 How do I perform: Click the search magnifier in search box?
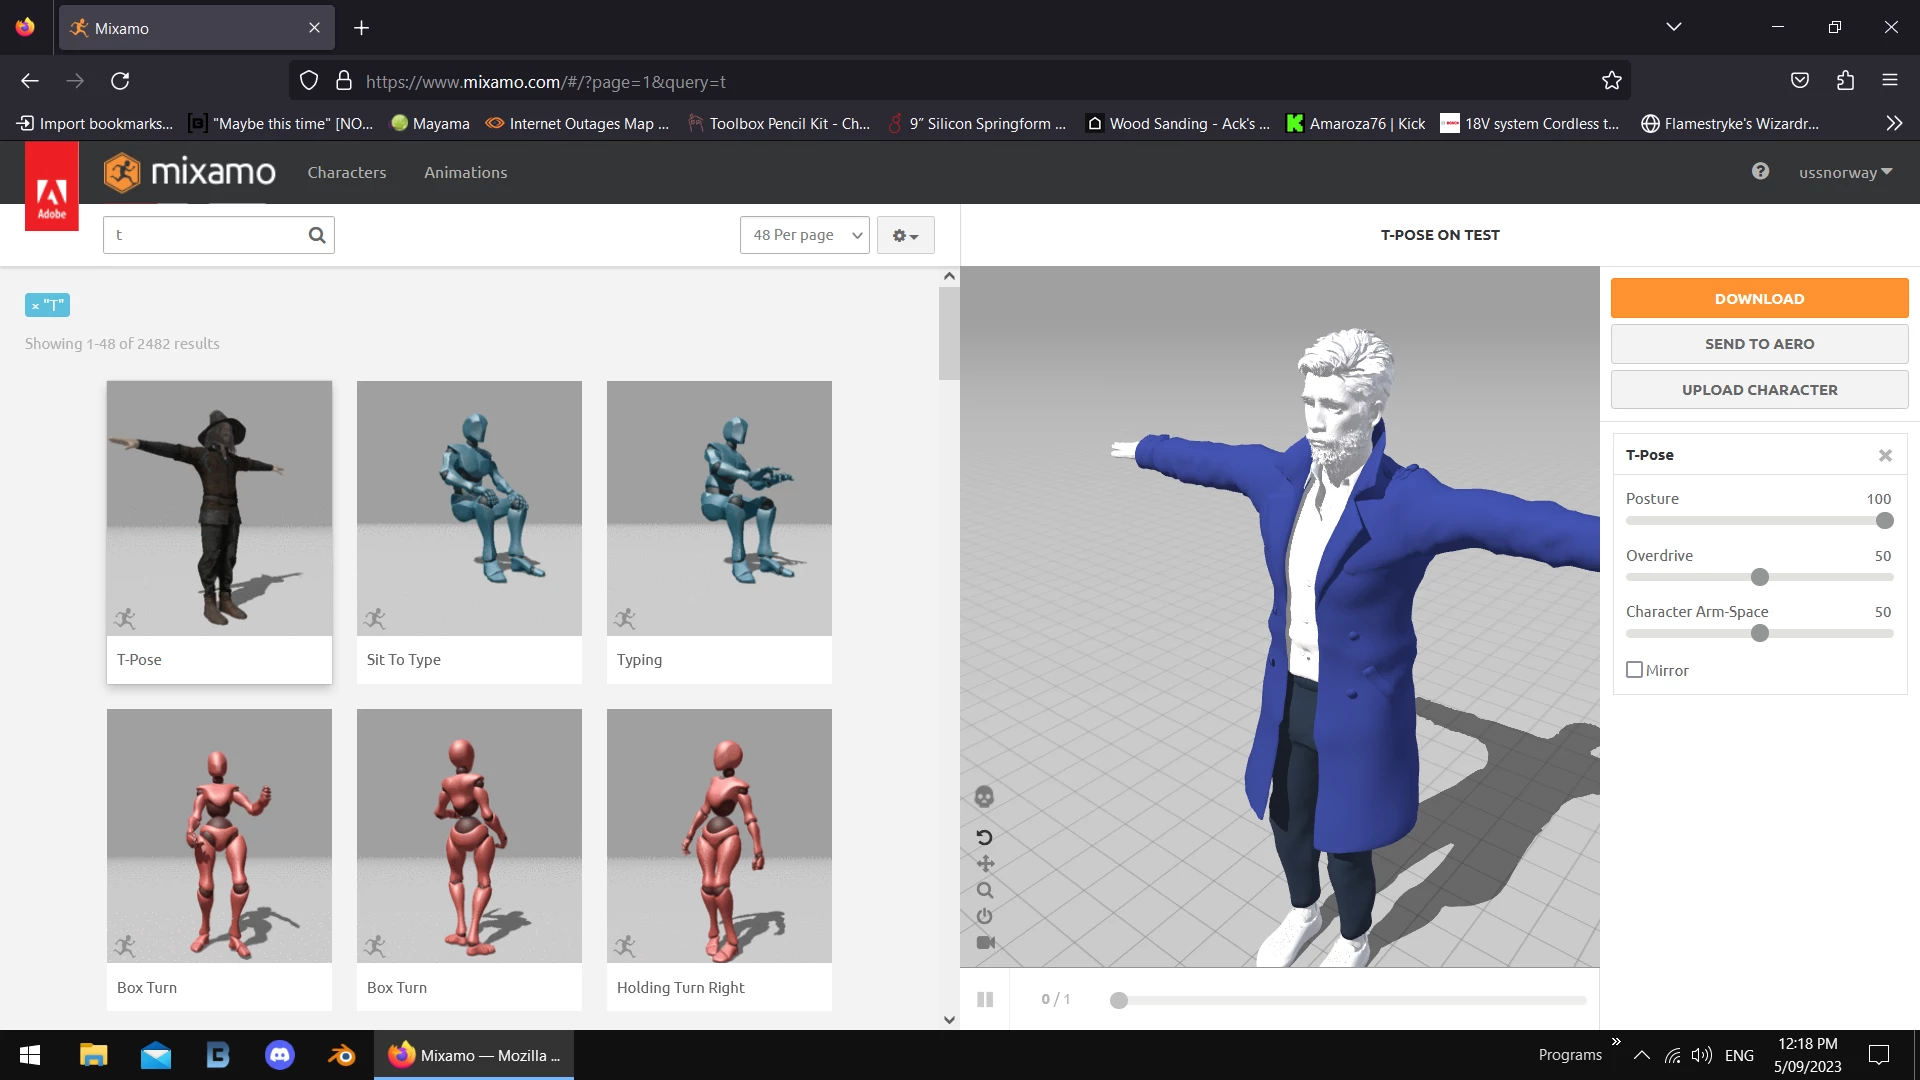click(317, 235)
